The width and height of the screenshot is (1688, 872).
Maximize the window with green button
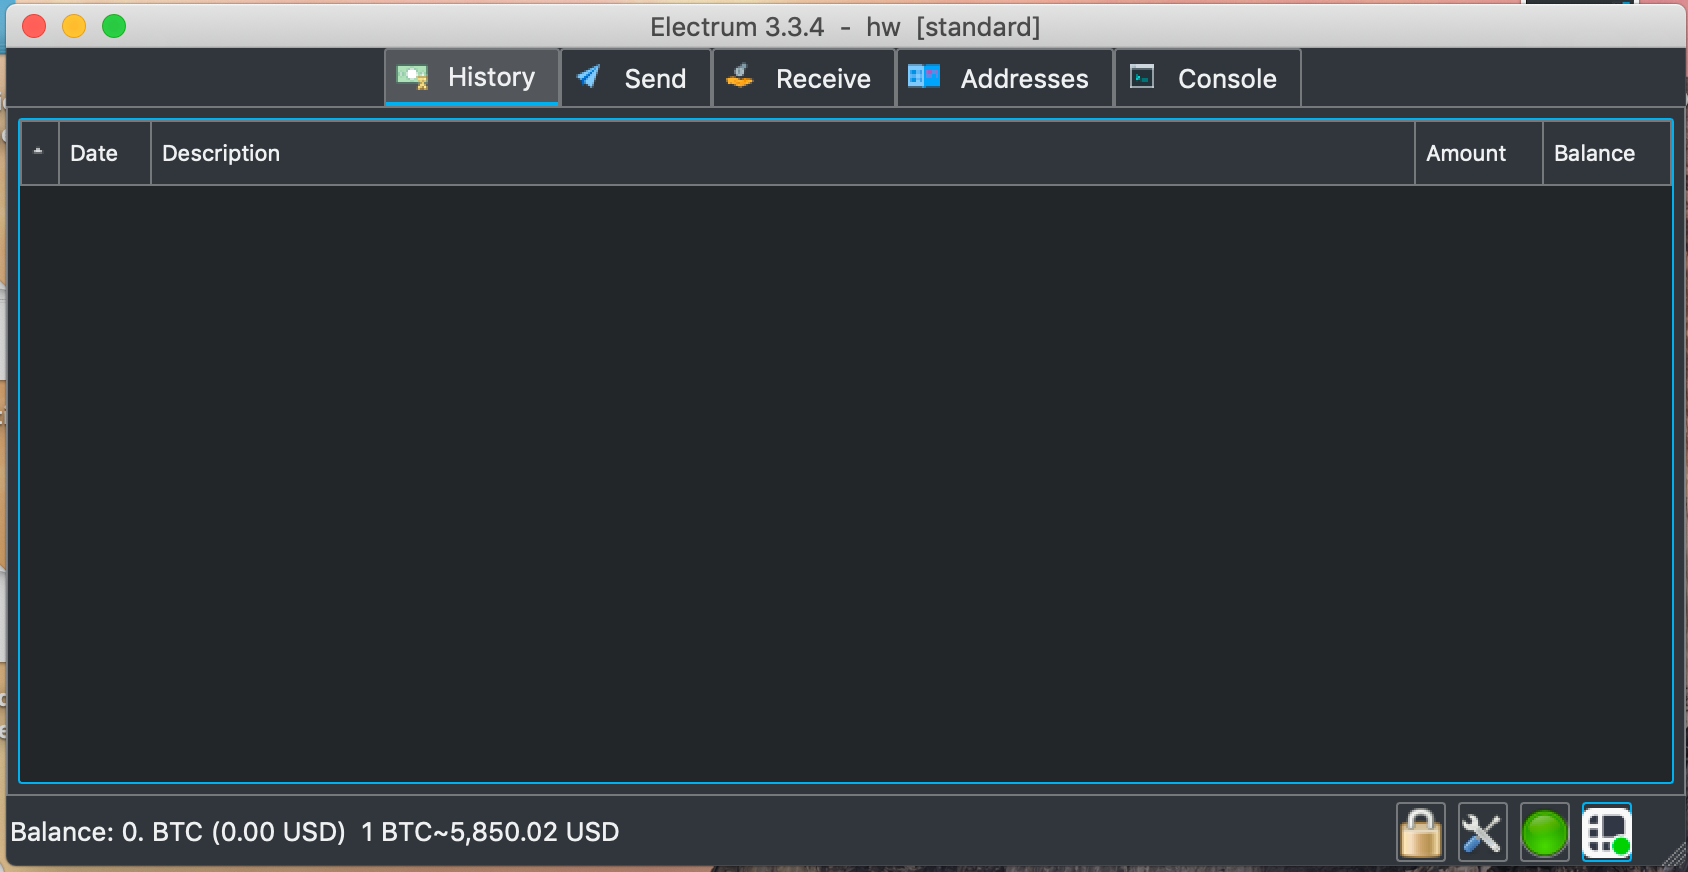pos(114,26)
